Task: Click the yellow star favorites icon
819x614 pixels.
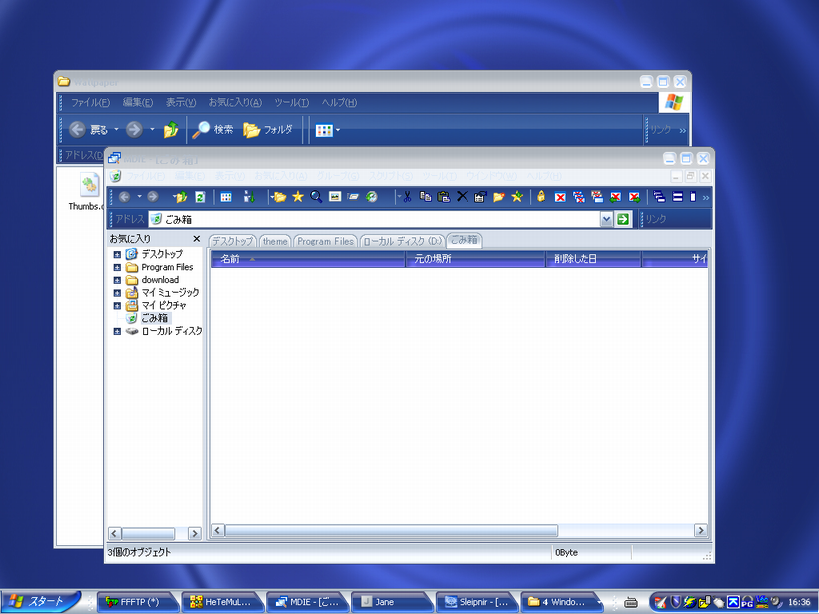Action: click(298, 197)
